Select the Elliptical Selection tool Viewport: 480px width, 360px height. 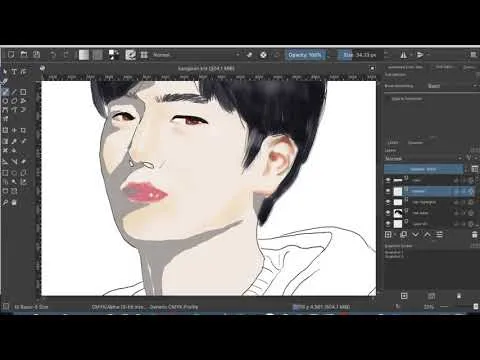pos(14,173)
